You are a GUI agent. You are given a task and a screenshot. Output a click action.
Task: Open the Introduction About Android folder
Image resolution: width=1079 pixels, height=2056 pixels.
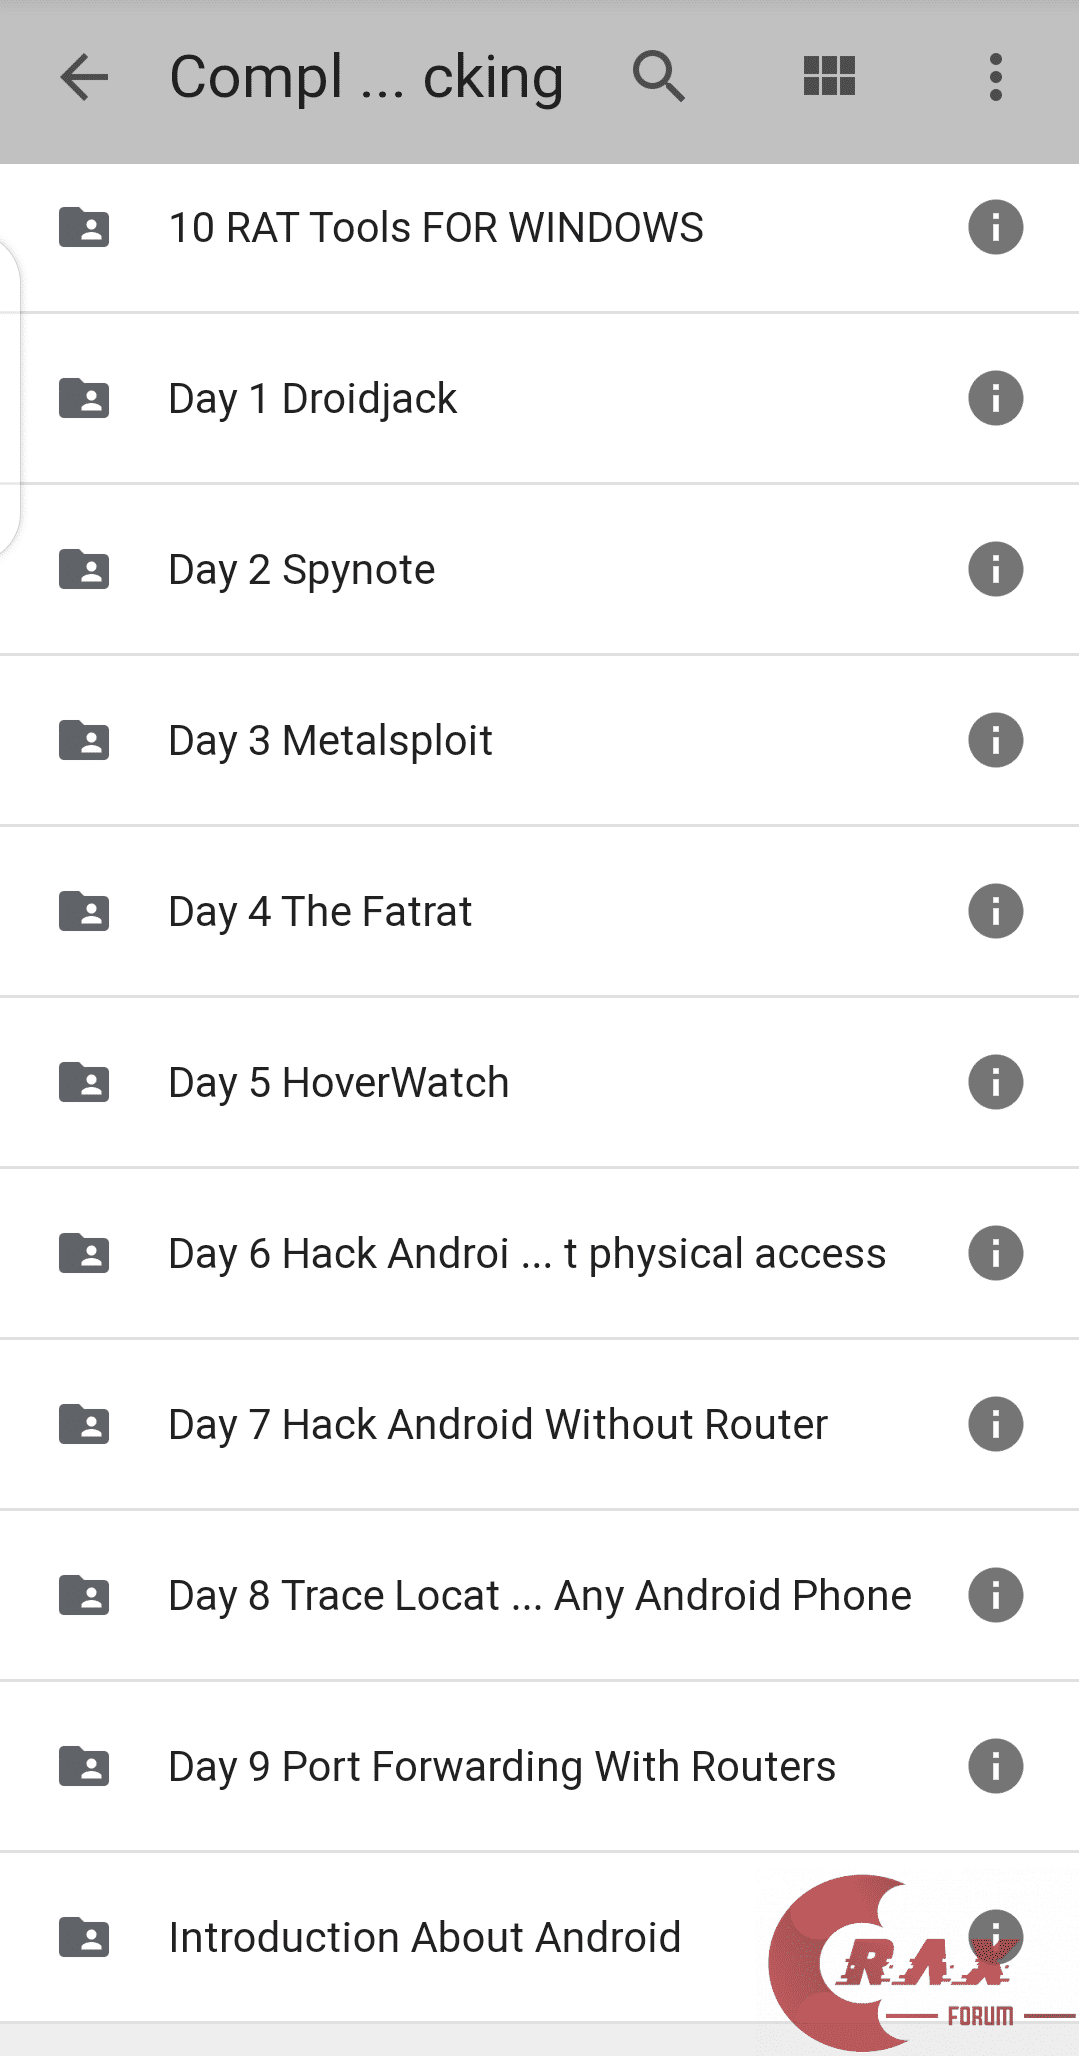pyautogui.click(x=424, y=1938)
